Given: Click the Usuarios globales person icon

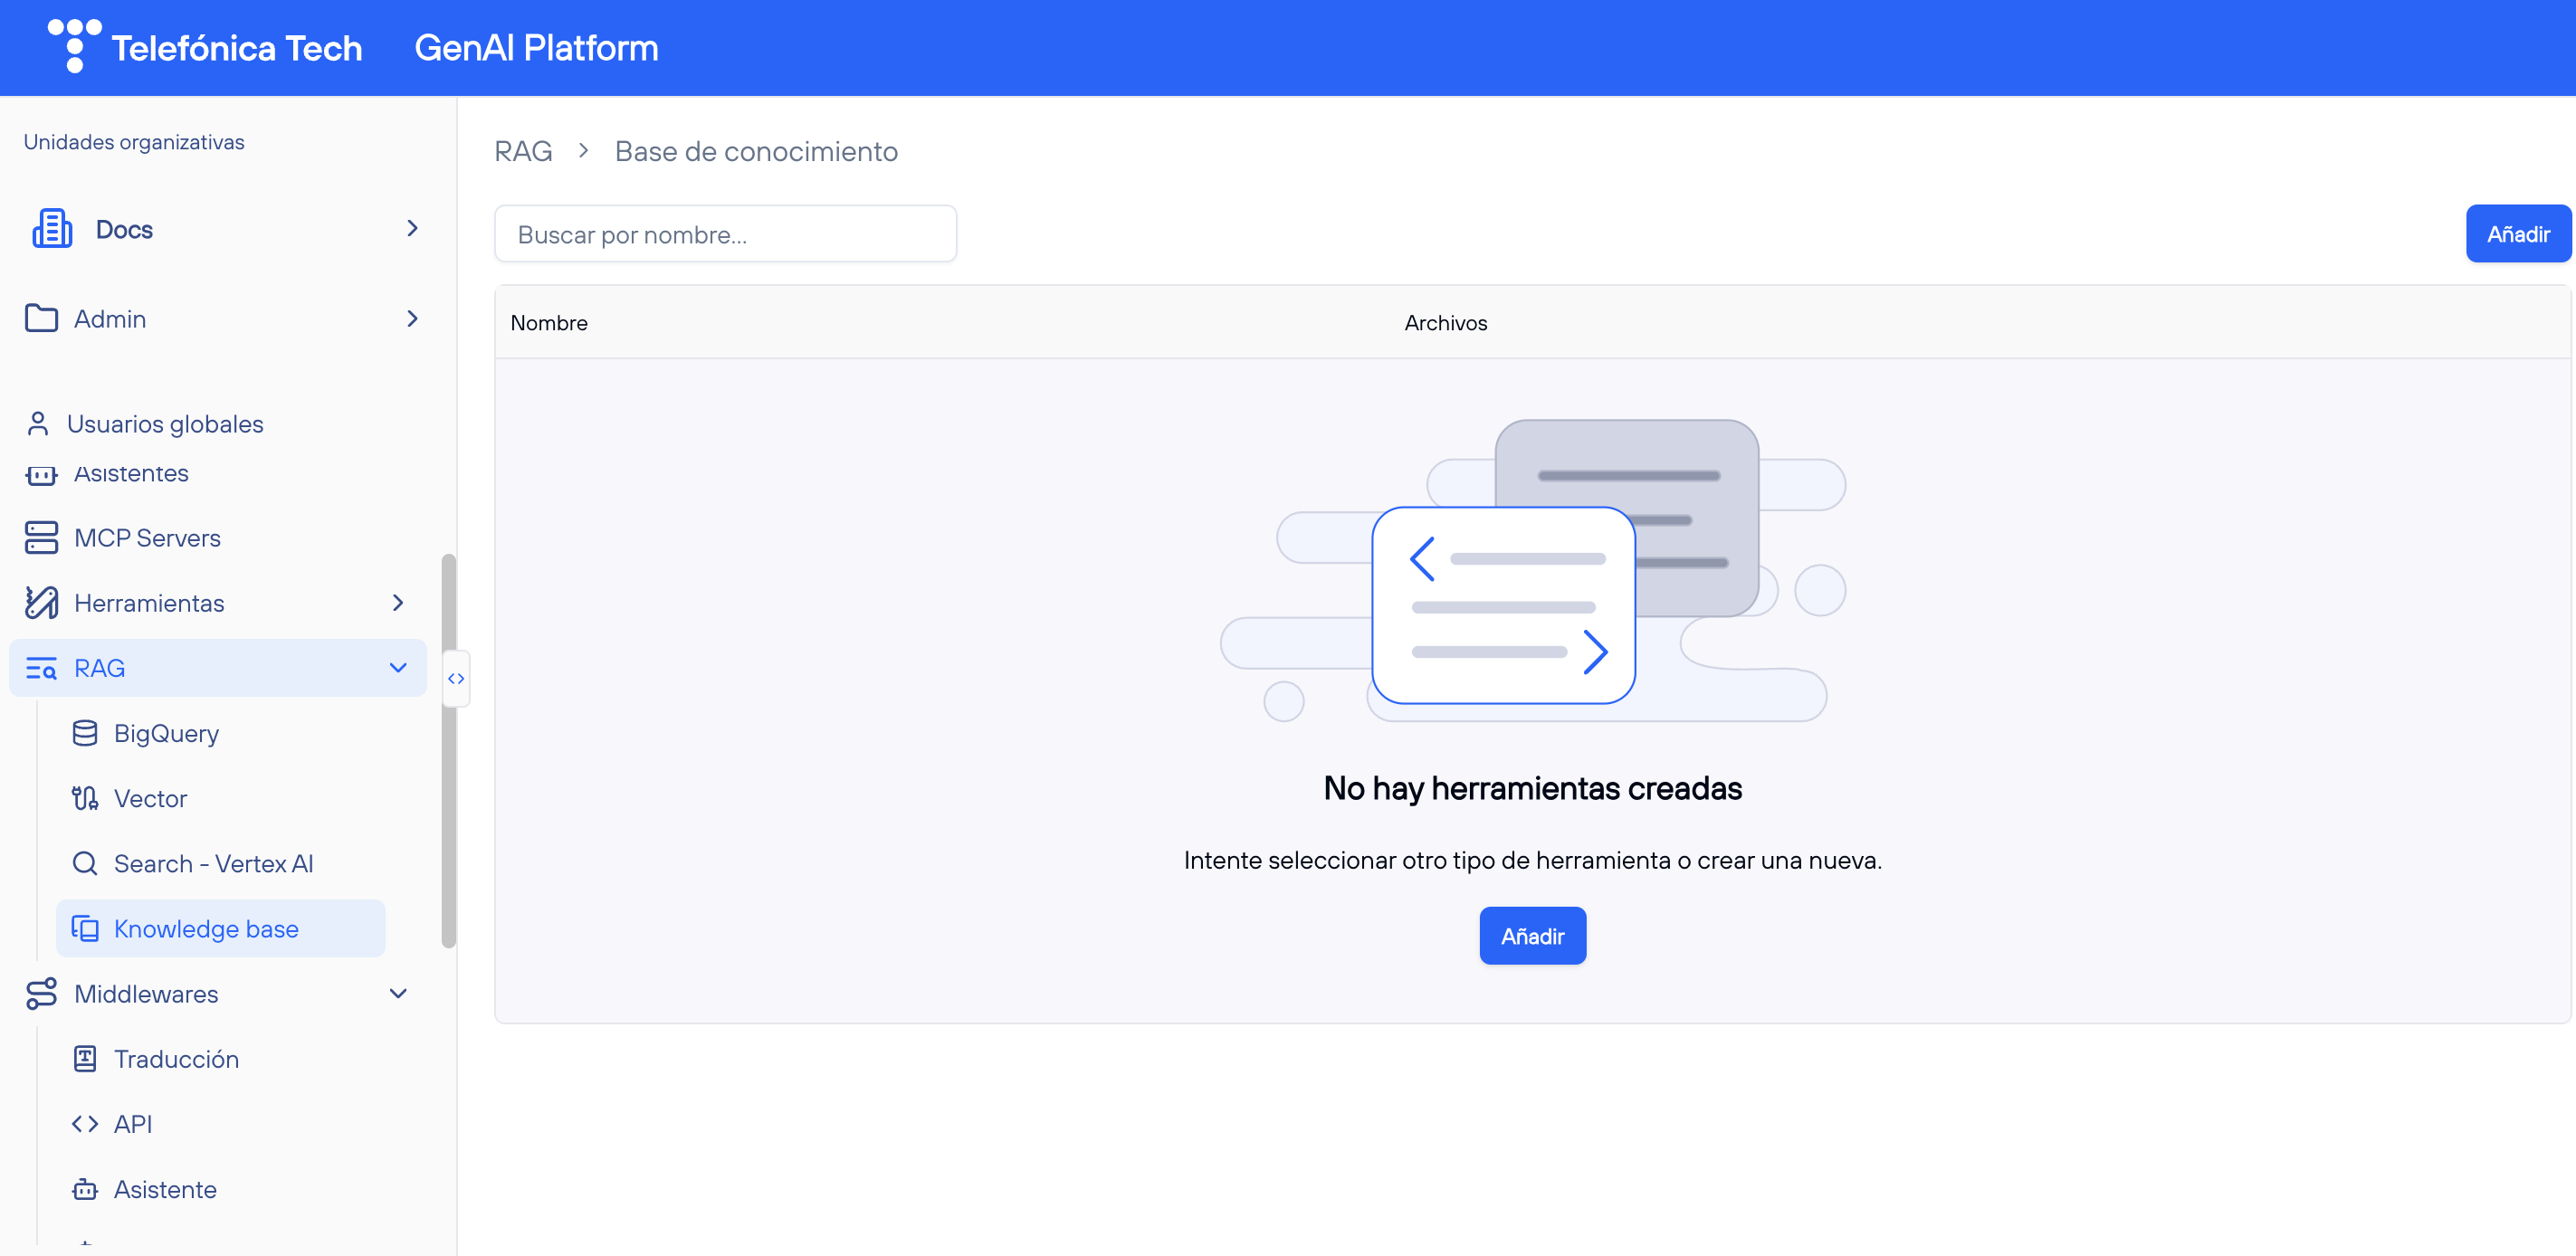Looking at the screenshot, I should tap(38, 424).
